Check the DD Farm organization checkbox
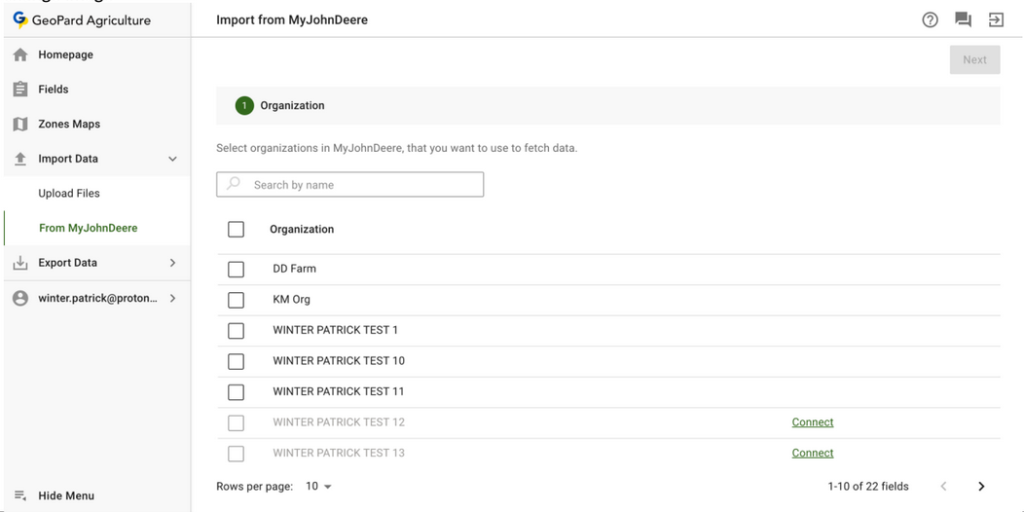 (x=236, y=269)
